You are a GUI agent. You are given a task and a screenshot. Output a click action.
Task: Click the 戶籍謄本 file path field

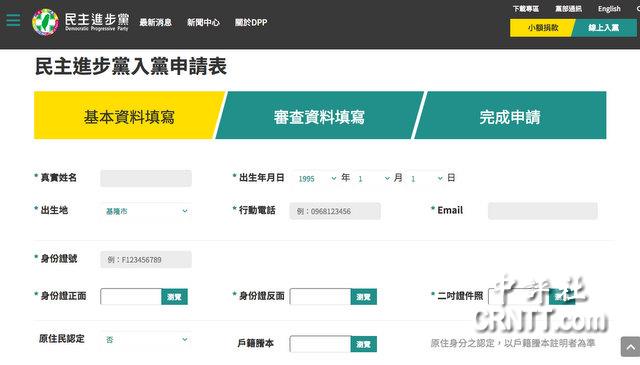coord(320,344)
